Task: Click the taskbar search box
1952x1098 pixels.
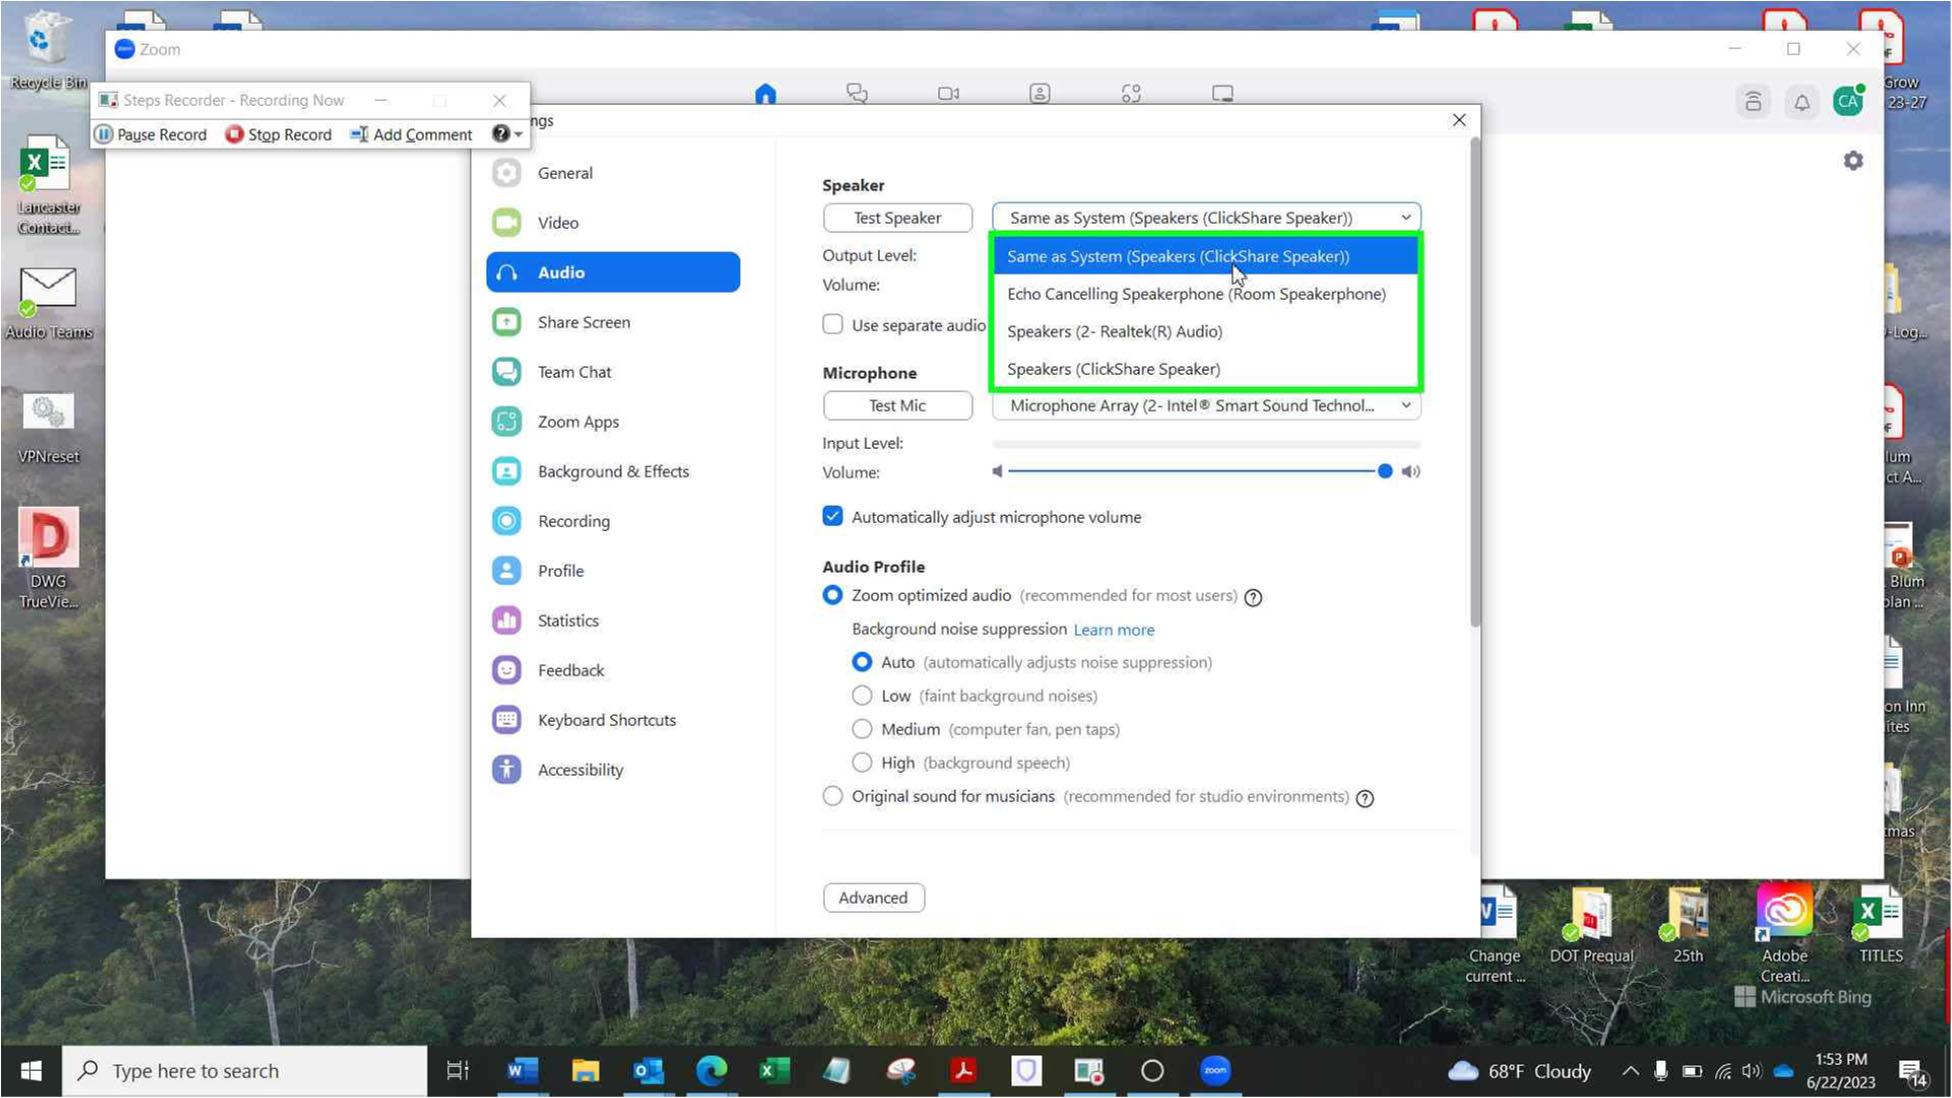Action: pos(245,1071)
